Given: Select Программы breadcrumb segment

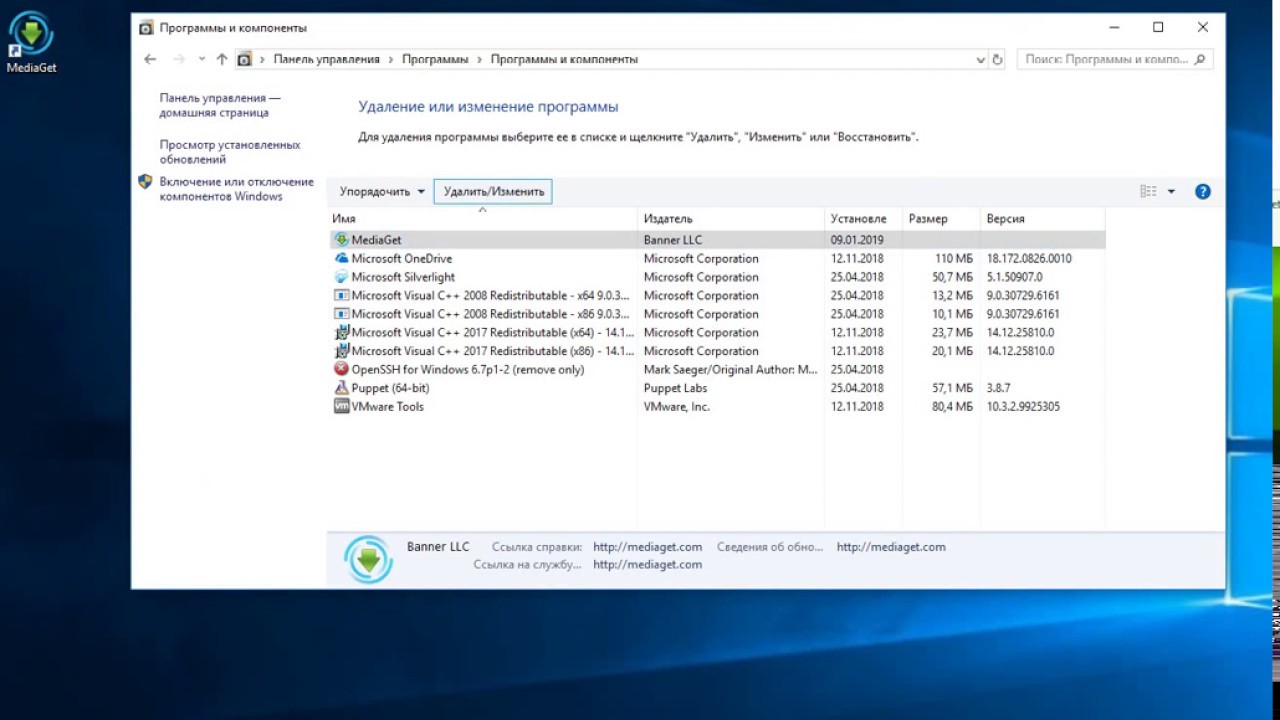Looking at the screenshot, I should tap(435, 59).
